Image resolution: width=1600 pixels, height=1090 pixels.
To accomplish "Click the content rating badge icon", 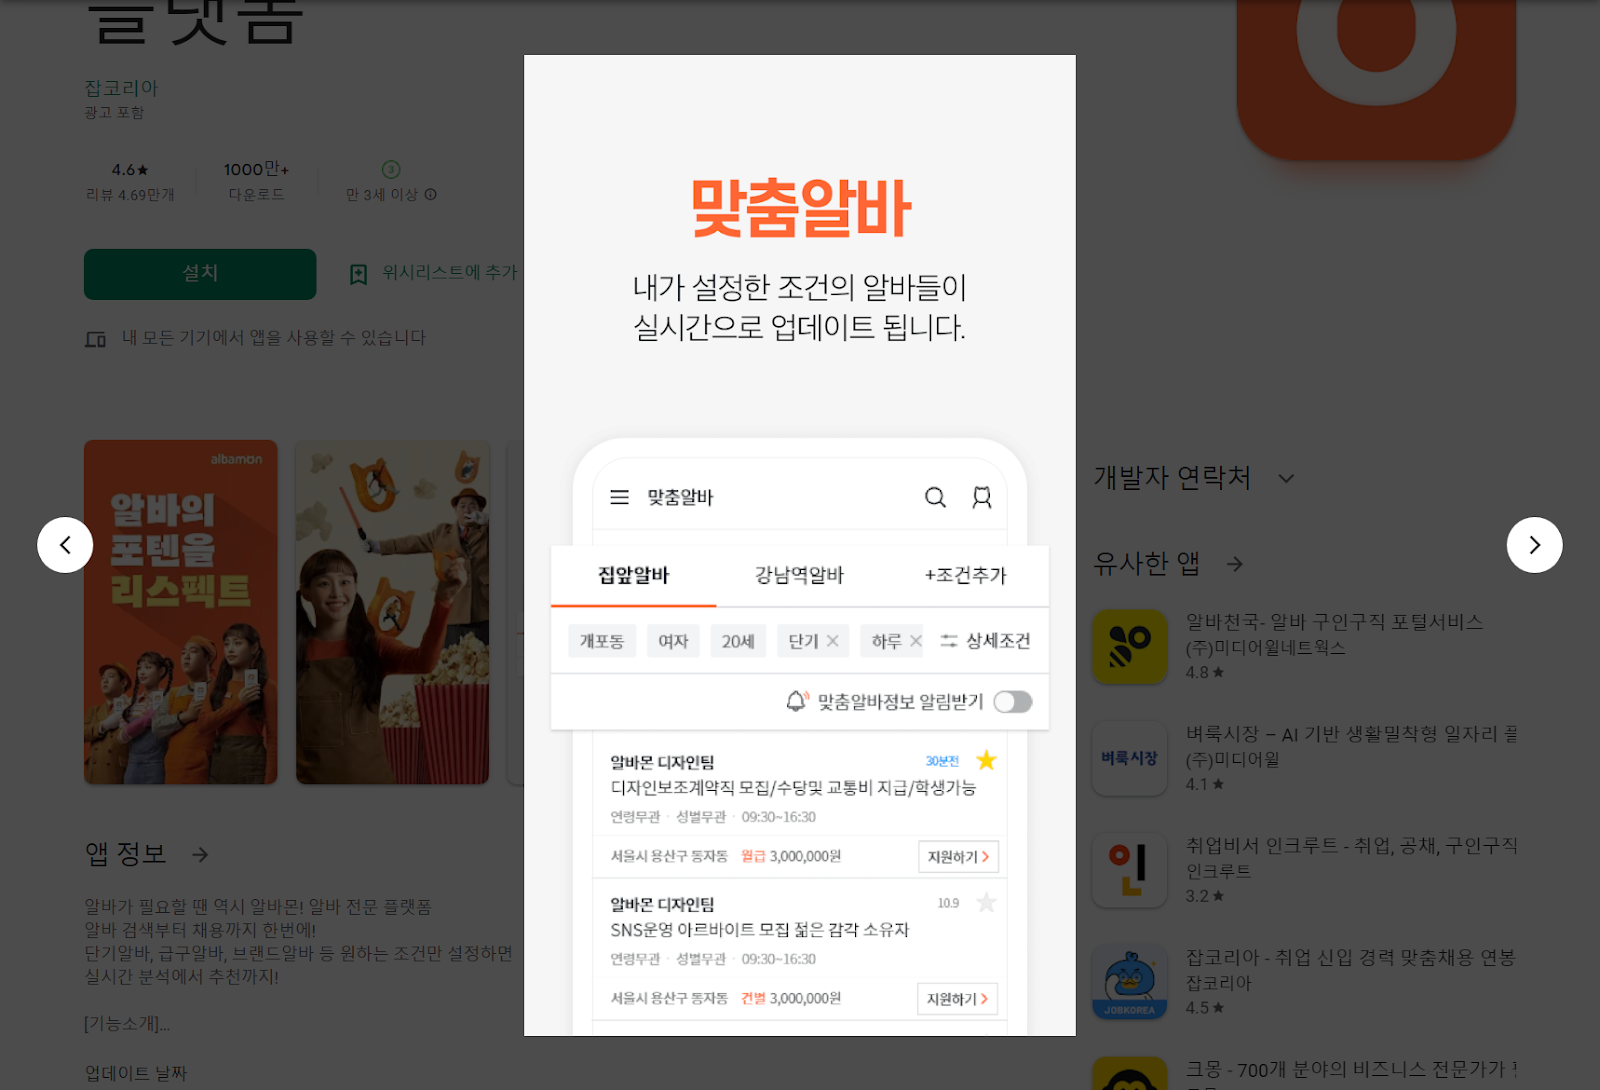I will coord(391,169).
